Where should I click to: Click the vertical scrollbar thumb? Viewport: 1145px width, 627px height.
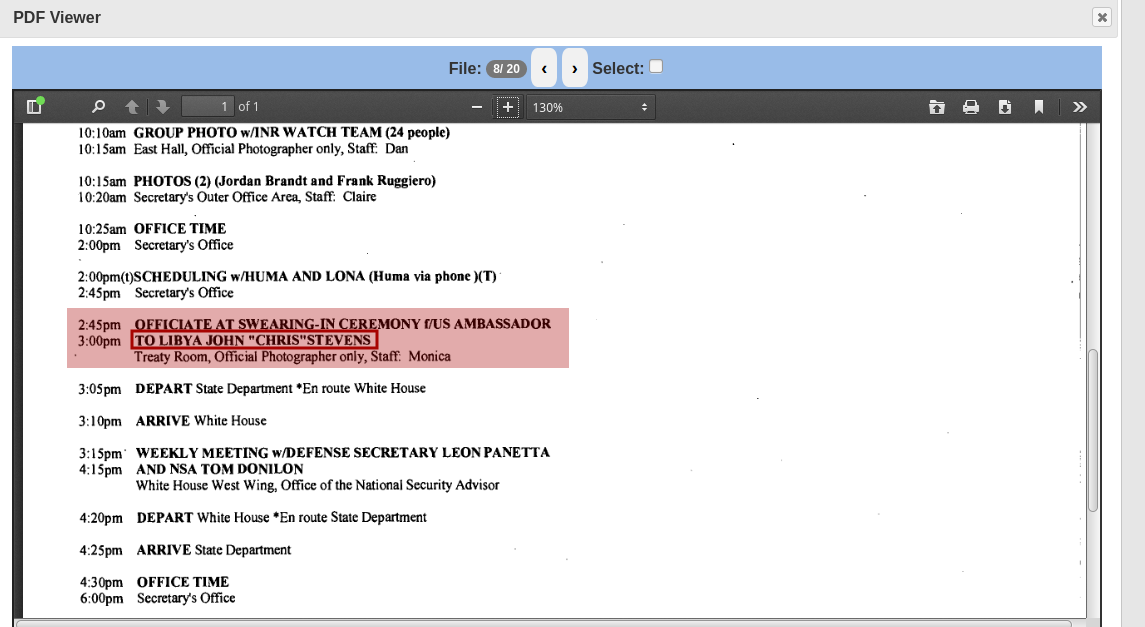(x=1092, y=431)
